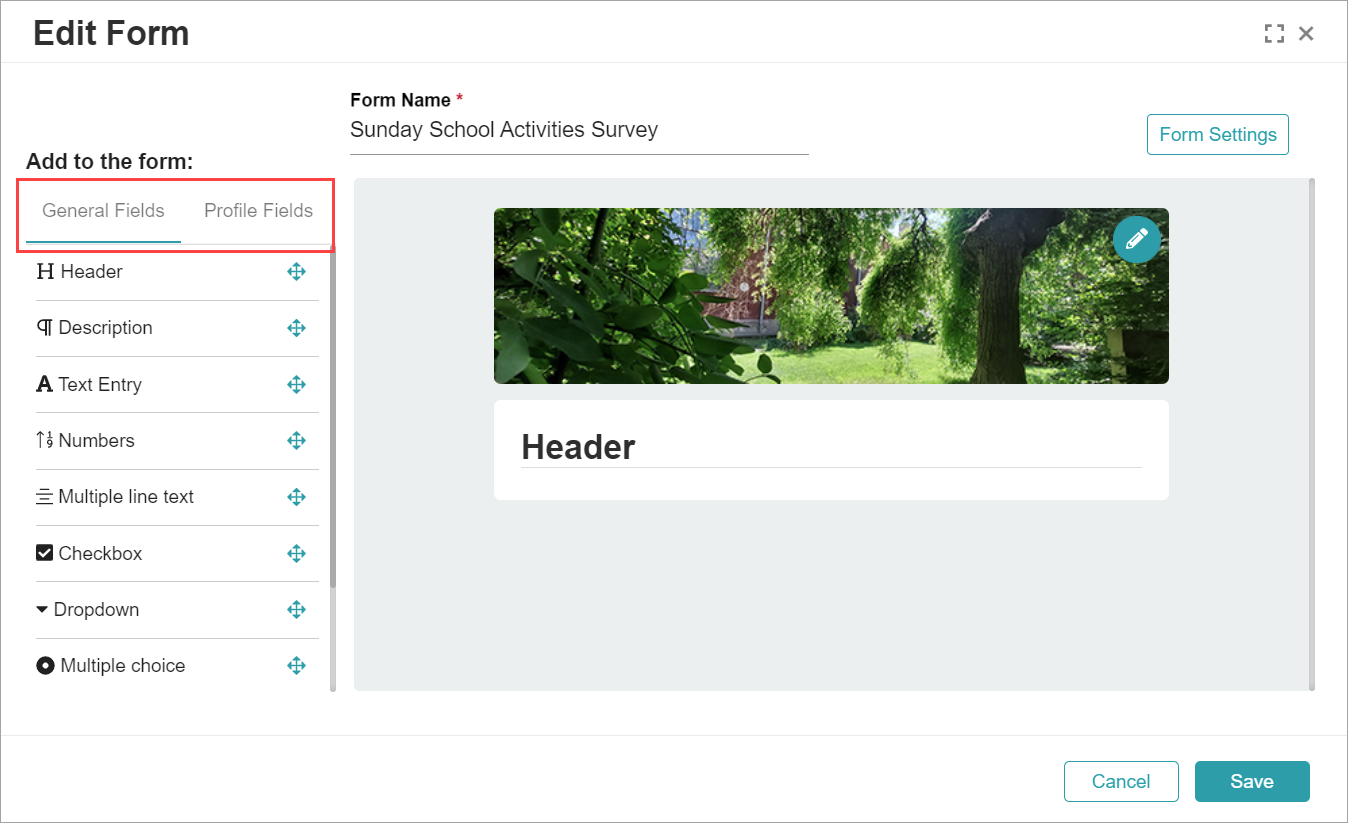
Task: Switch to Profile Fields tab
Action: (x=258, y=211)
